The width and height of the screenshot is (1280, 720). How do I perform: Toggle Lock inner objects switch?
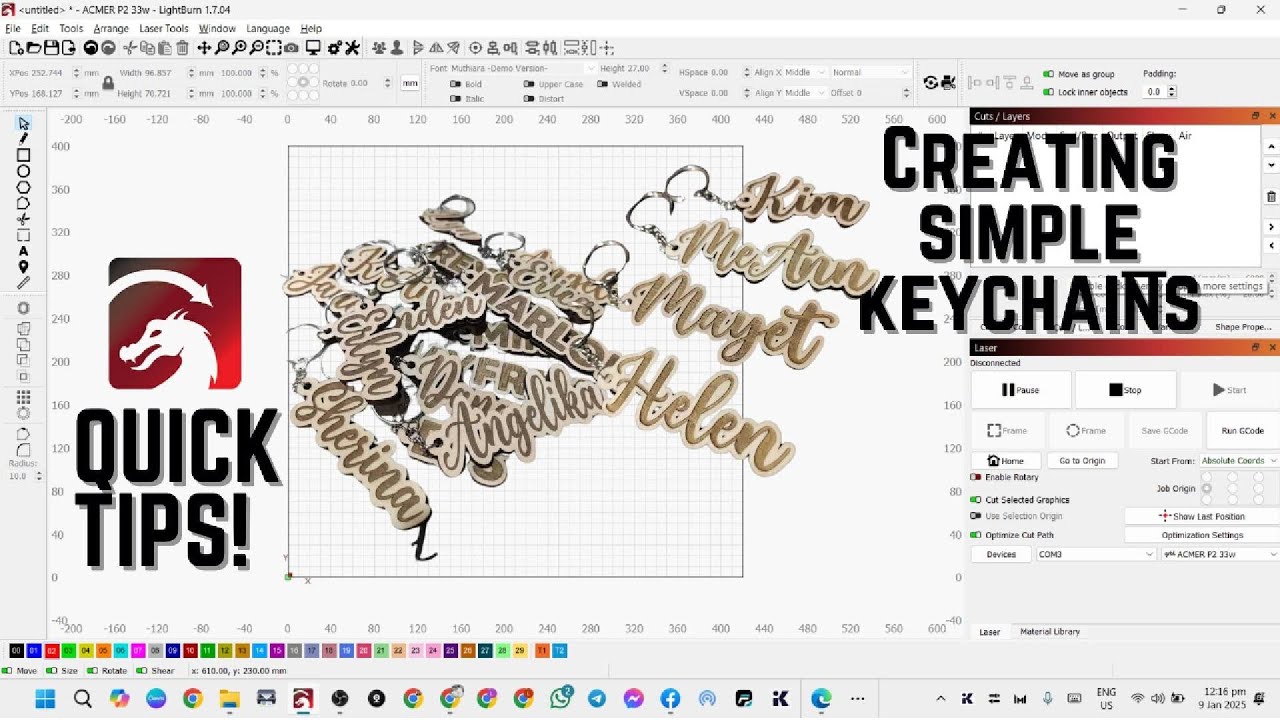tap(1048, 92)
